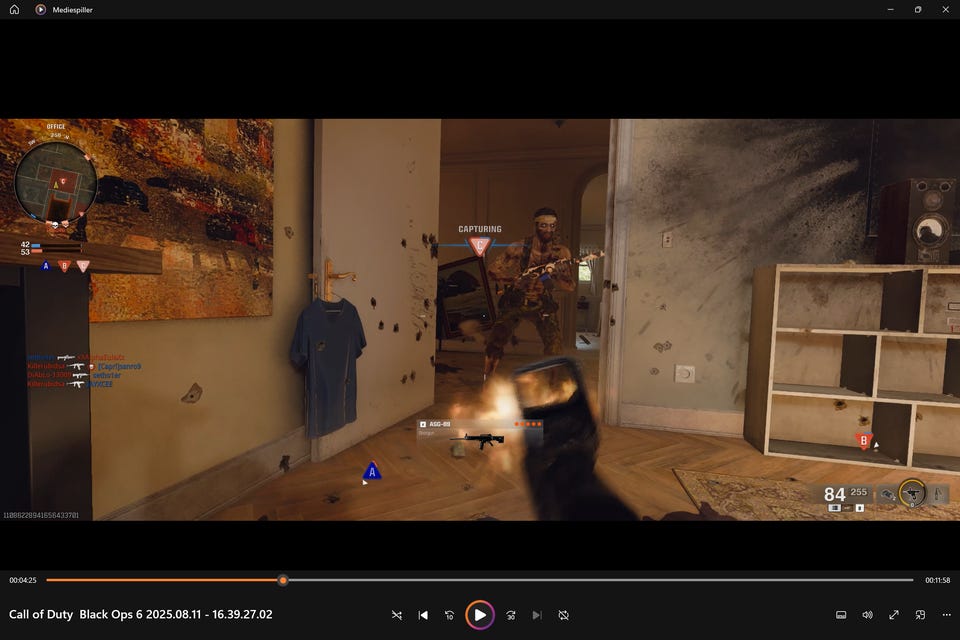Click the total duration 00:11:58
The image size is (960, 640).
tap(937, 580)
